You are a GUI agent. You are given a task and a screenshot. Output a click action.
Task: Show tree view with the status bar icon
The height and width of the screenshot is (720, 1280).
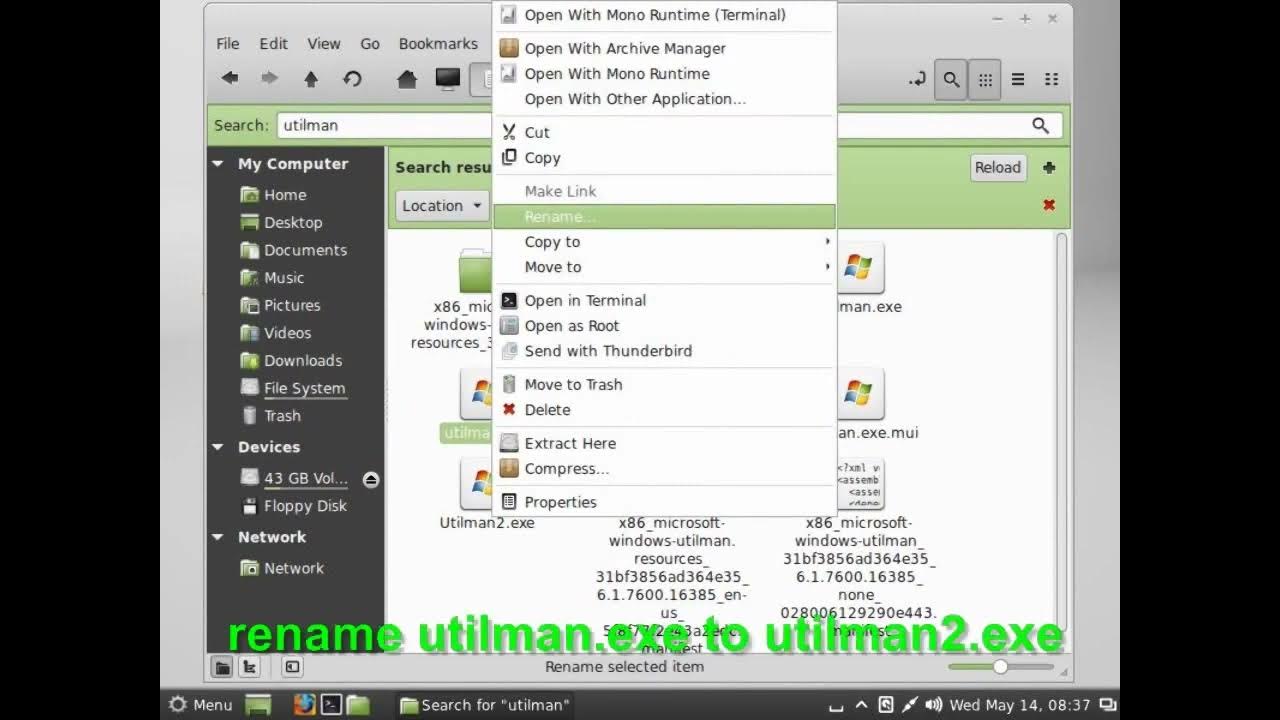(250, 666)
